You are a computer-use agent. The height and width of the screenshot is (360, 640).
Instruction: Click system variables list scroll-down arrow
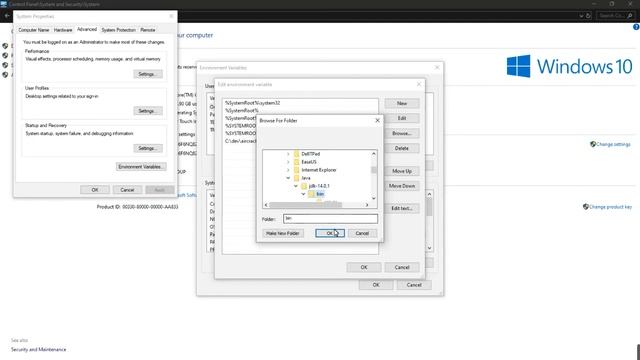click(x=429, y=248)
